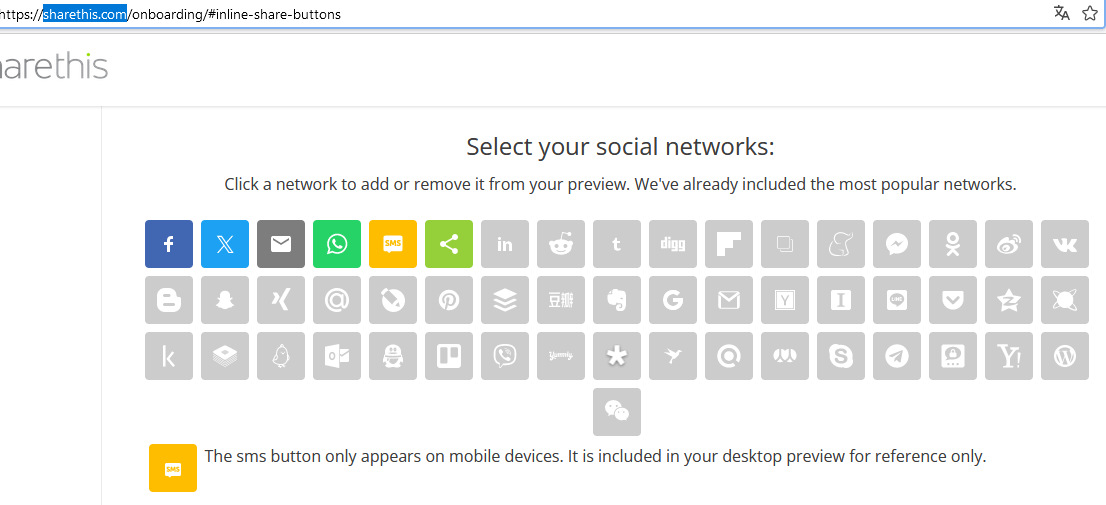Enable the Pinterest share button
The width and height of the screenshot is (1106, 505).
pyautogui.click(x=449, y=300)
